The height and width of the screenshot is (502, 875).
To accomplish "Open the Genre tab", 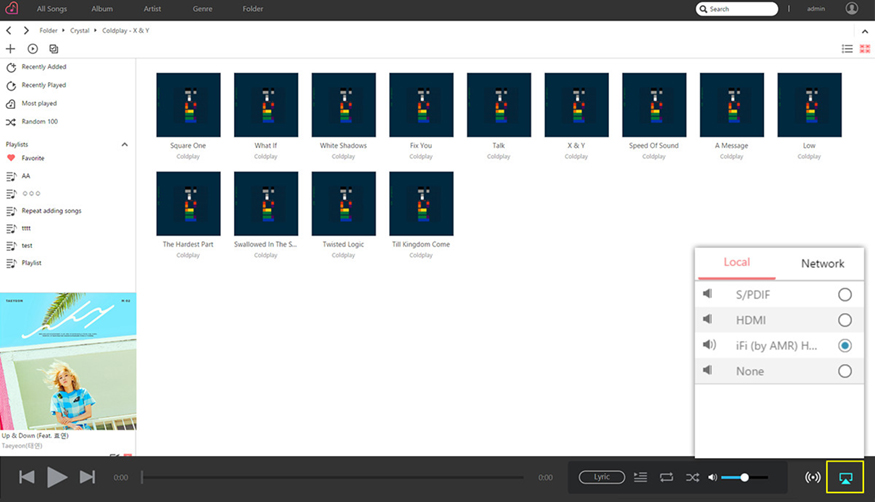I will pos(203,9).
